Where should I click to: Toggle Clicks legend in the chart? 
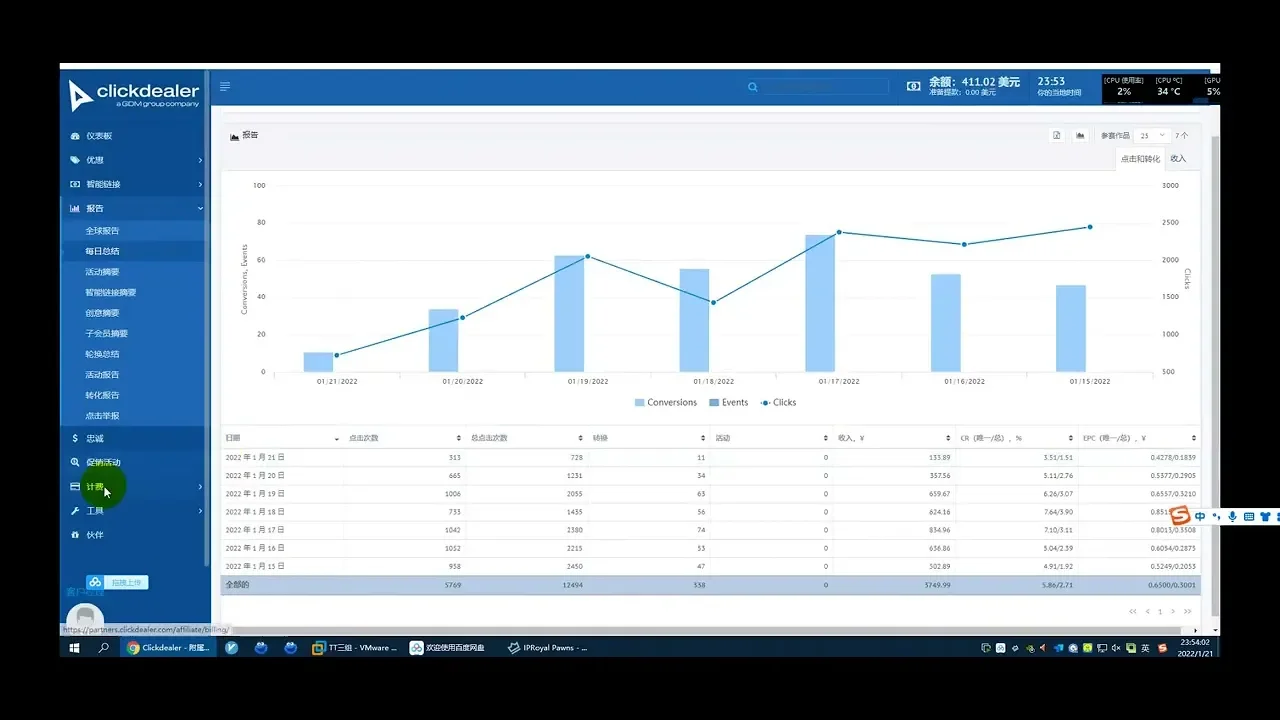778,402
